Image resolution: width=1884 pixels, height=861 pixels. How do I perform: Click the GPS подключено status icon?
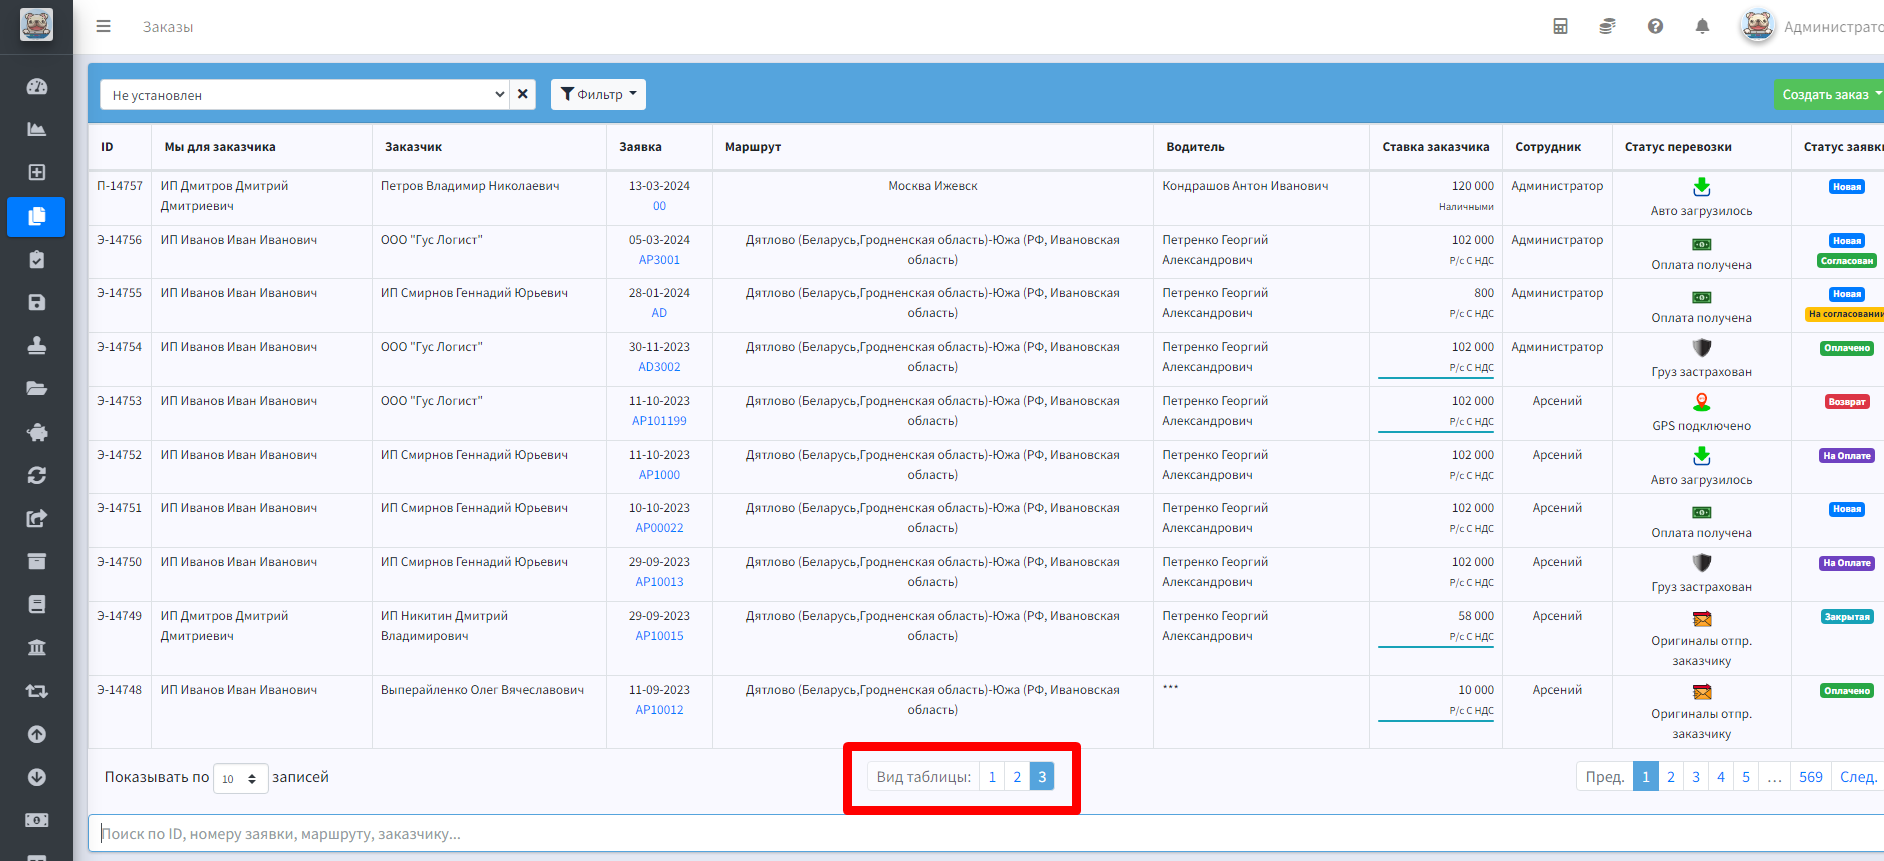1701,402
